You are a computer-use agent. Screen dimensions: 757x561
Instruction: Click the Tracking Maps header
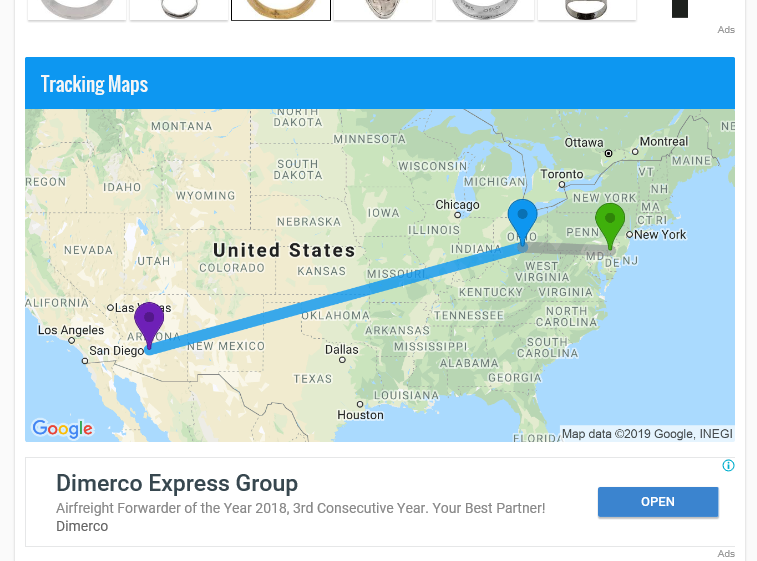coord(94,84)
